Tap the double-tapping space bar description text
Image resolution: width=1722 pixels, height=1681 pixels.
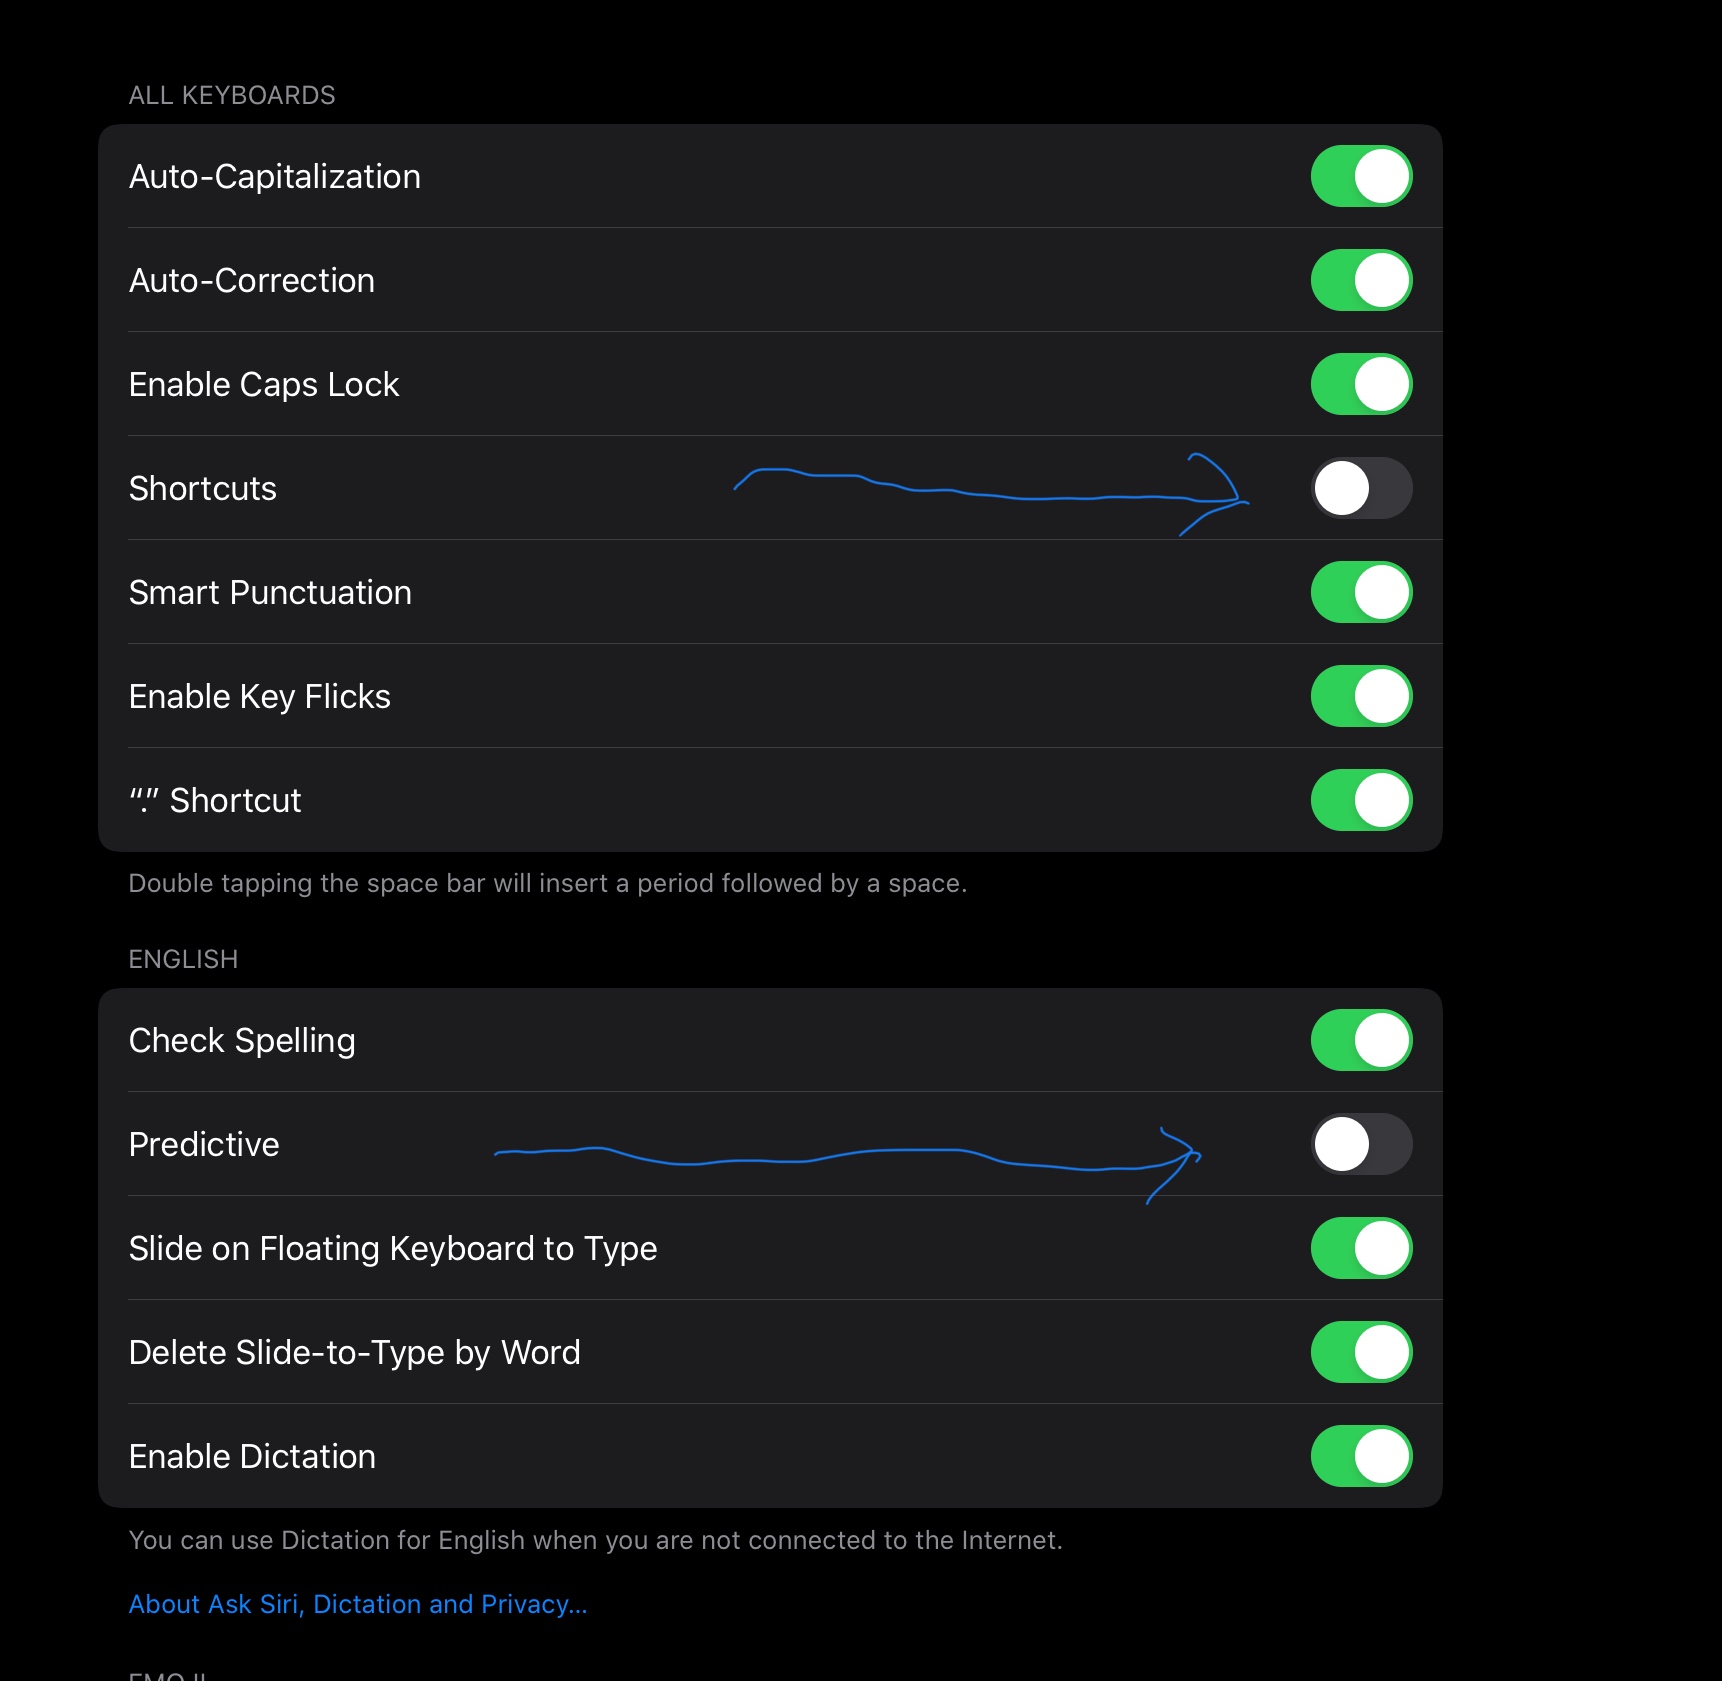click(x=547, y=883)
